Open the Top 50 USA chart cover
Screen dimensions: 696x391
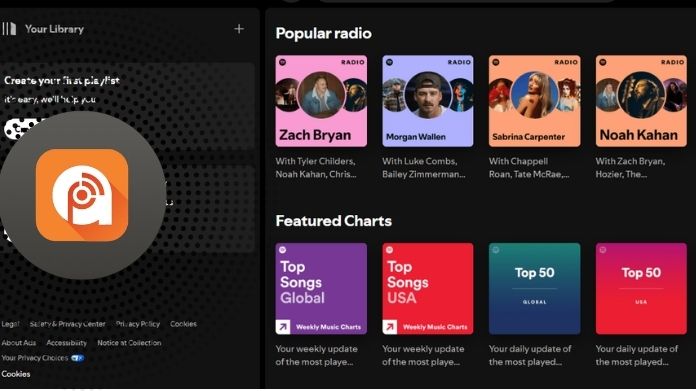tap(641, 288)
